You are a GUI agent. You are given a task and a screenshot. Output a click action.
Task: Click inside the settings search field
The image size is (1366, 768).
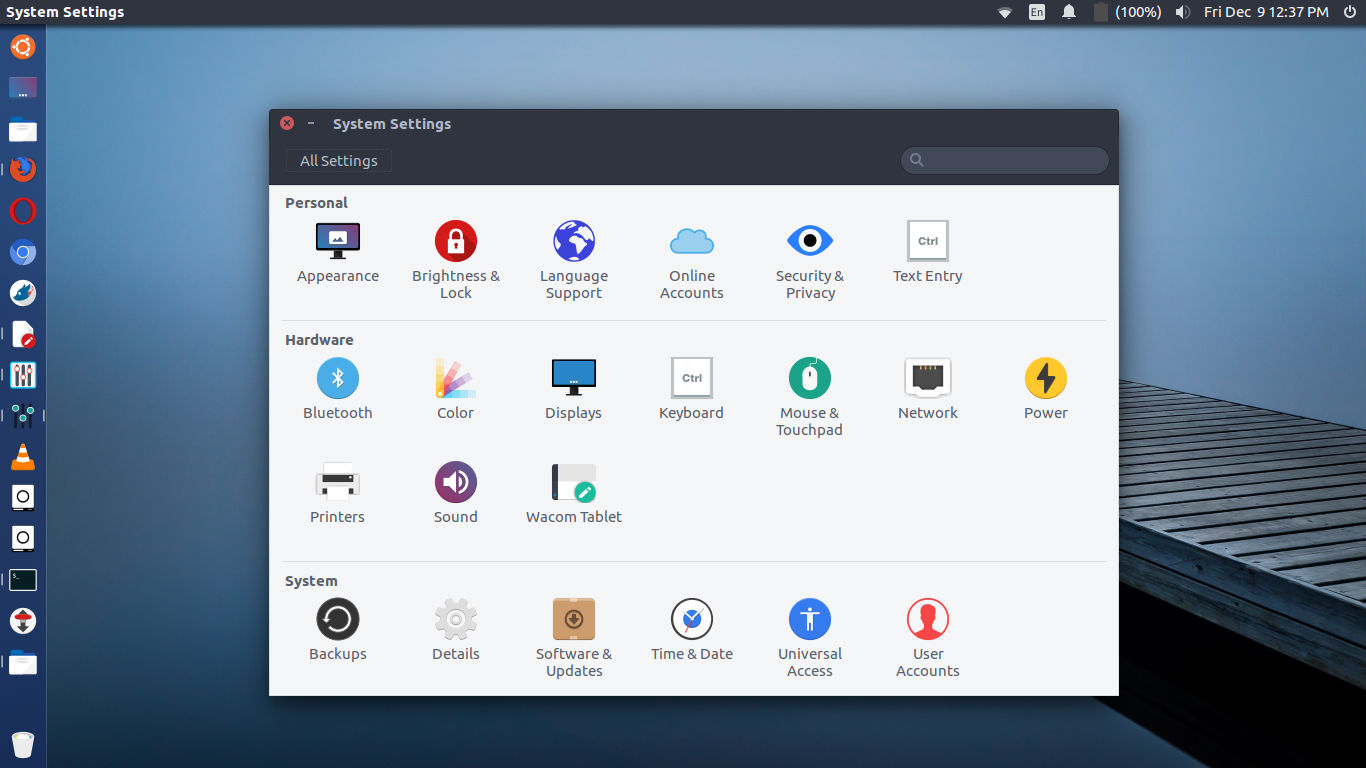[1003, 160]
